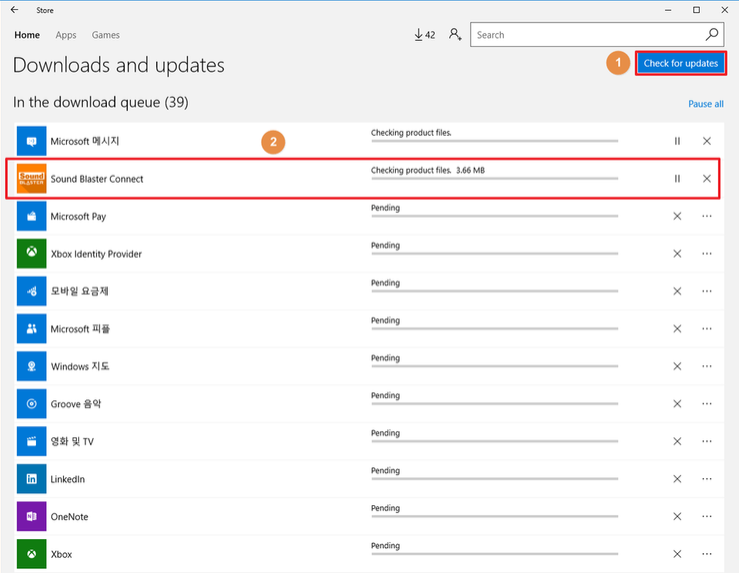
Task: Cancel the Microsoft Pay pending download
Action: (x=677, y=216)
